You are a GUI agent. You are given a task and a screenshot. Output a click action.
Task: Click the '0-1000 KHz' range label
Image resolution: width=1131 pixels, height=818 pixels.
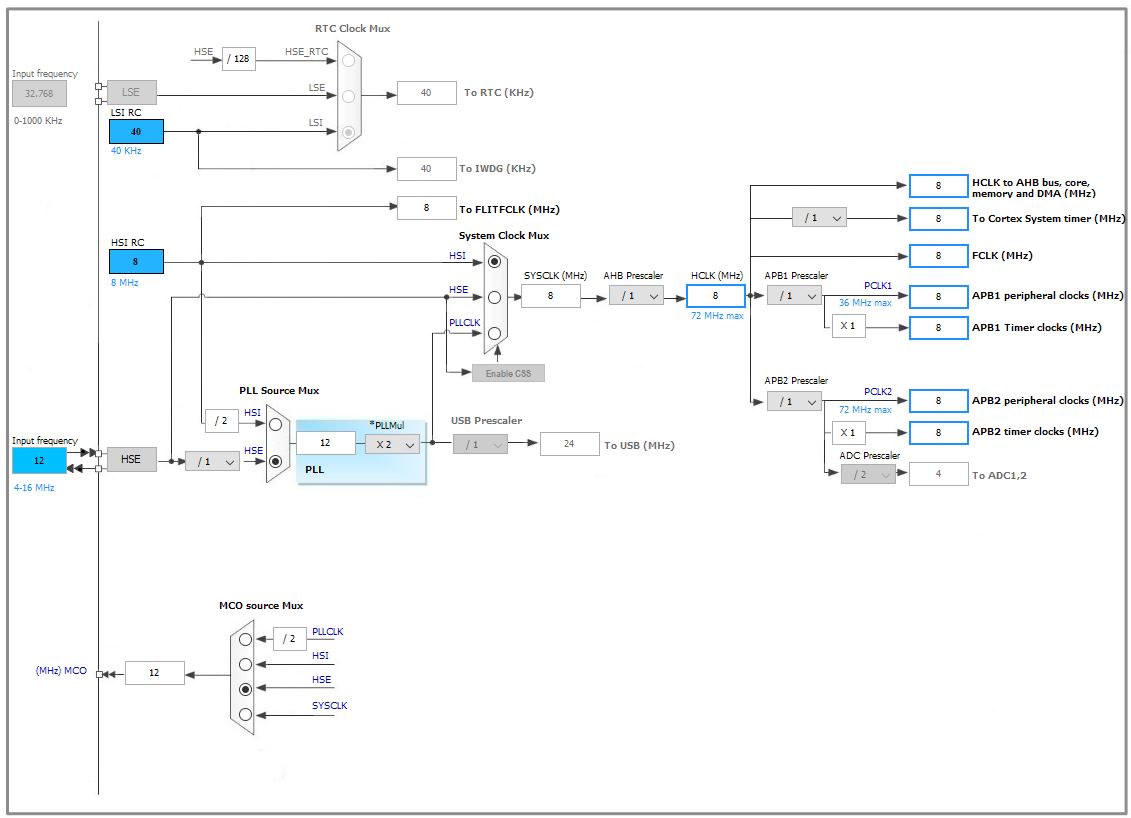point(38,120)
